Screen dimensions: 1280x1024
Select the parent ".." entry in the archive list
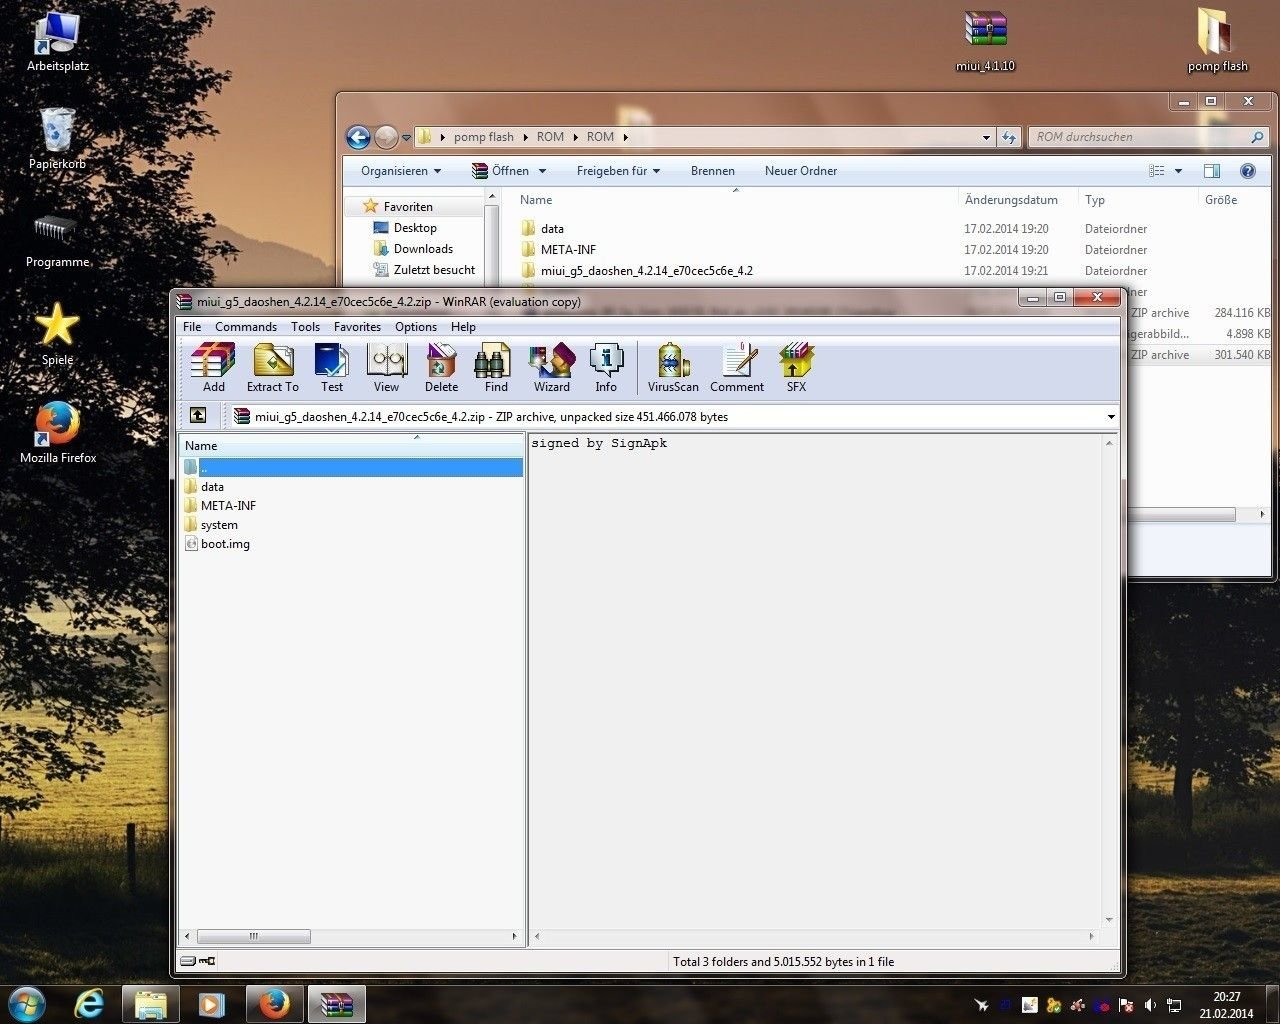353,467
